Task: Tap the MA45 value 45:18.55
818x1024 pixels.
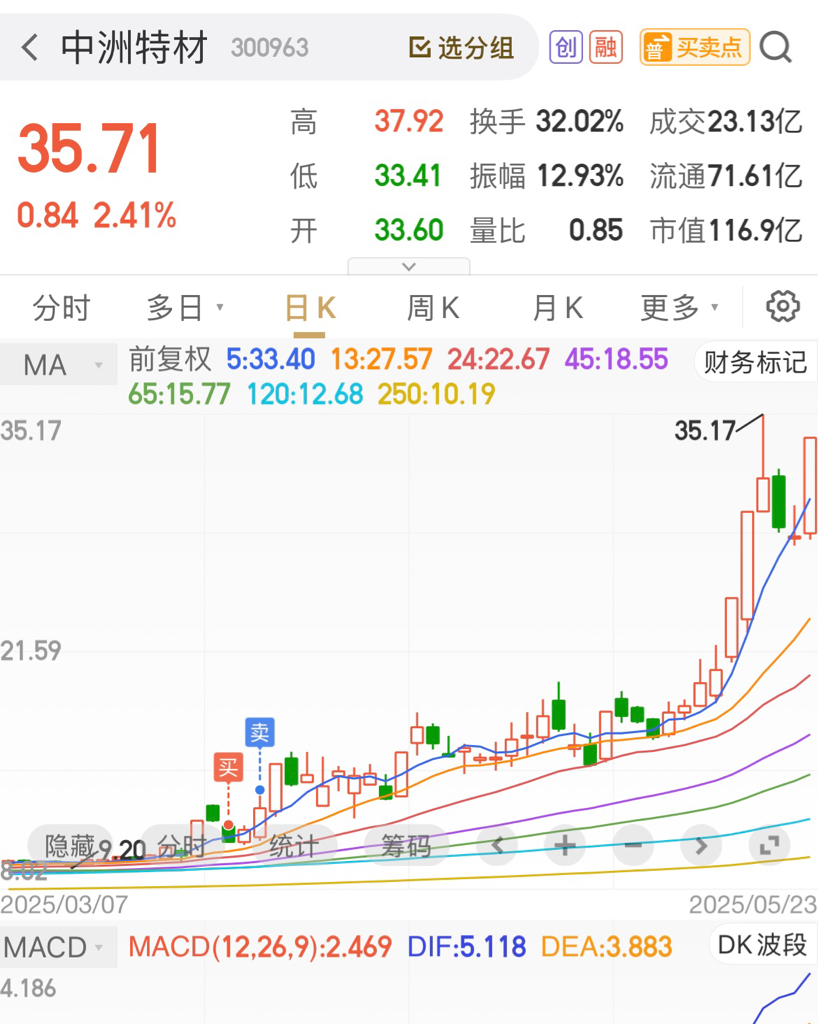Action: pyautogui.click(x=616, y=359)
